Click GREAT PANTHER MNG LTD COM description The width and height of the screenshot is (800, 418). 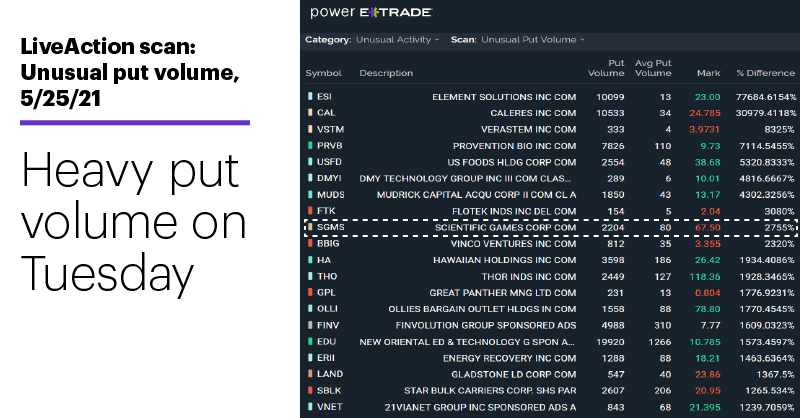point(503,293)
